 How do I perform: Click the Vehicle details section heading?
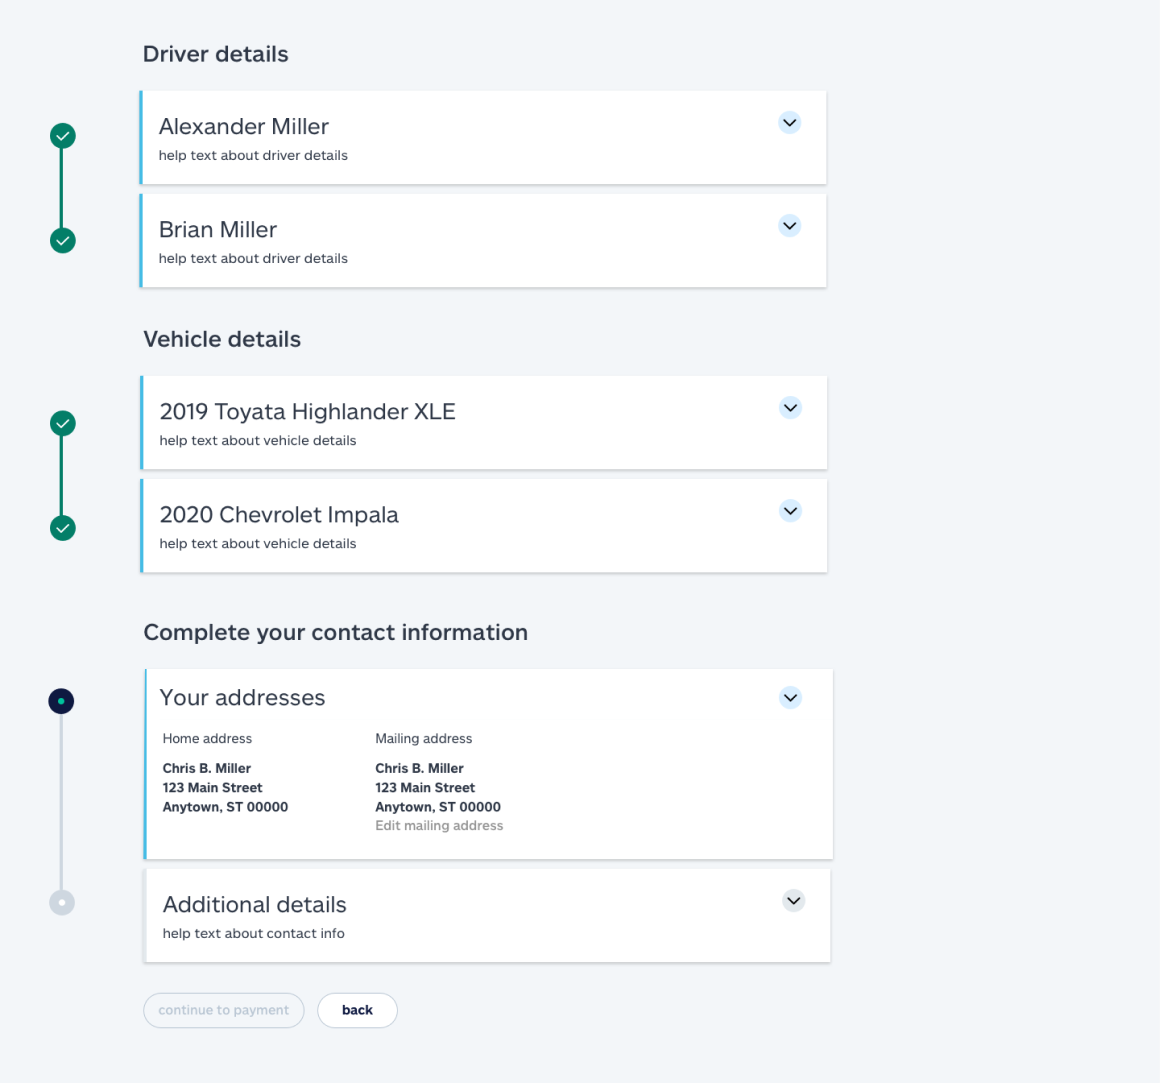[x=222, y=339]
